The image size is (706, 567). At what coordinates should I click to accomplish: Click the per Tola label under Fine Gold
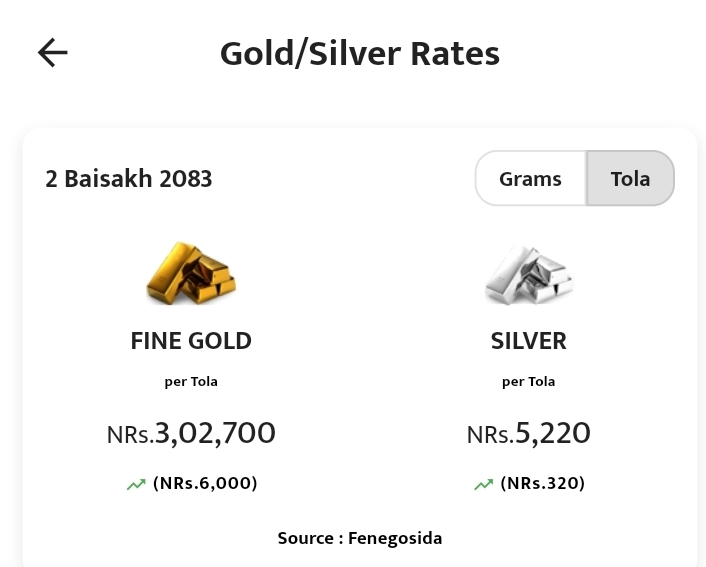click(x=191, y=382)
